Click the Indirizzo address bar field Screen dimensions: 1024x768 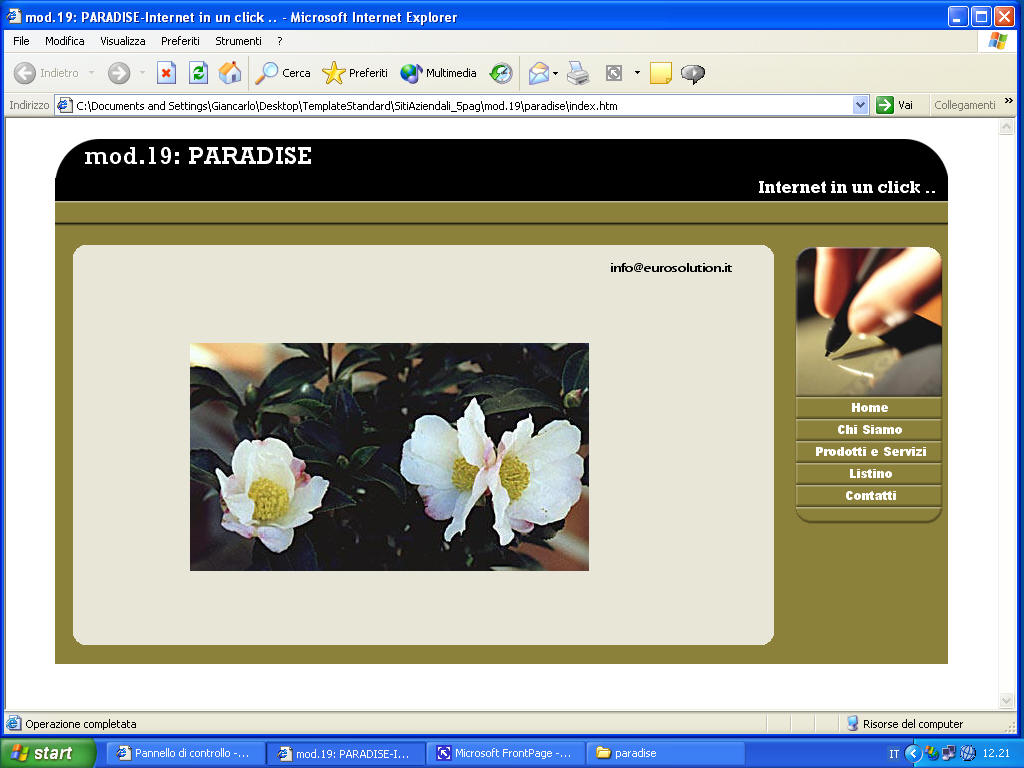462,106
